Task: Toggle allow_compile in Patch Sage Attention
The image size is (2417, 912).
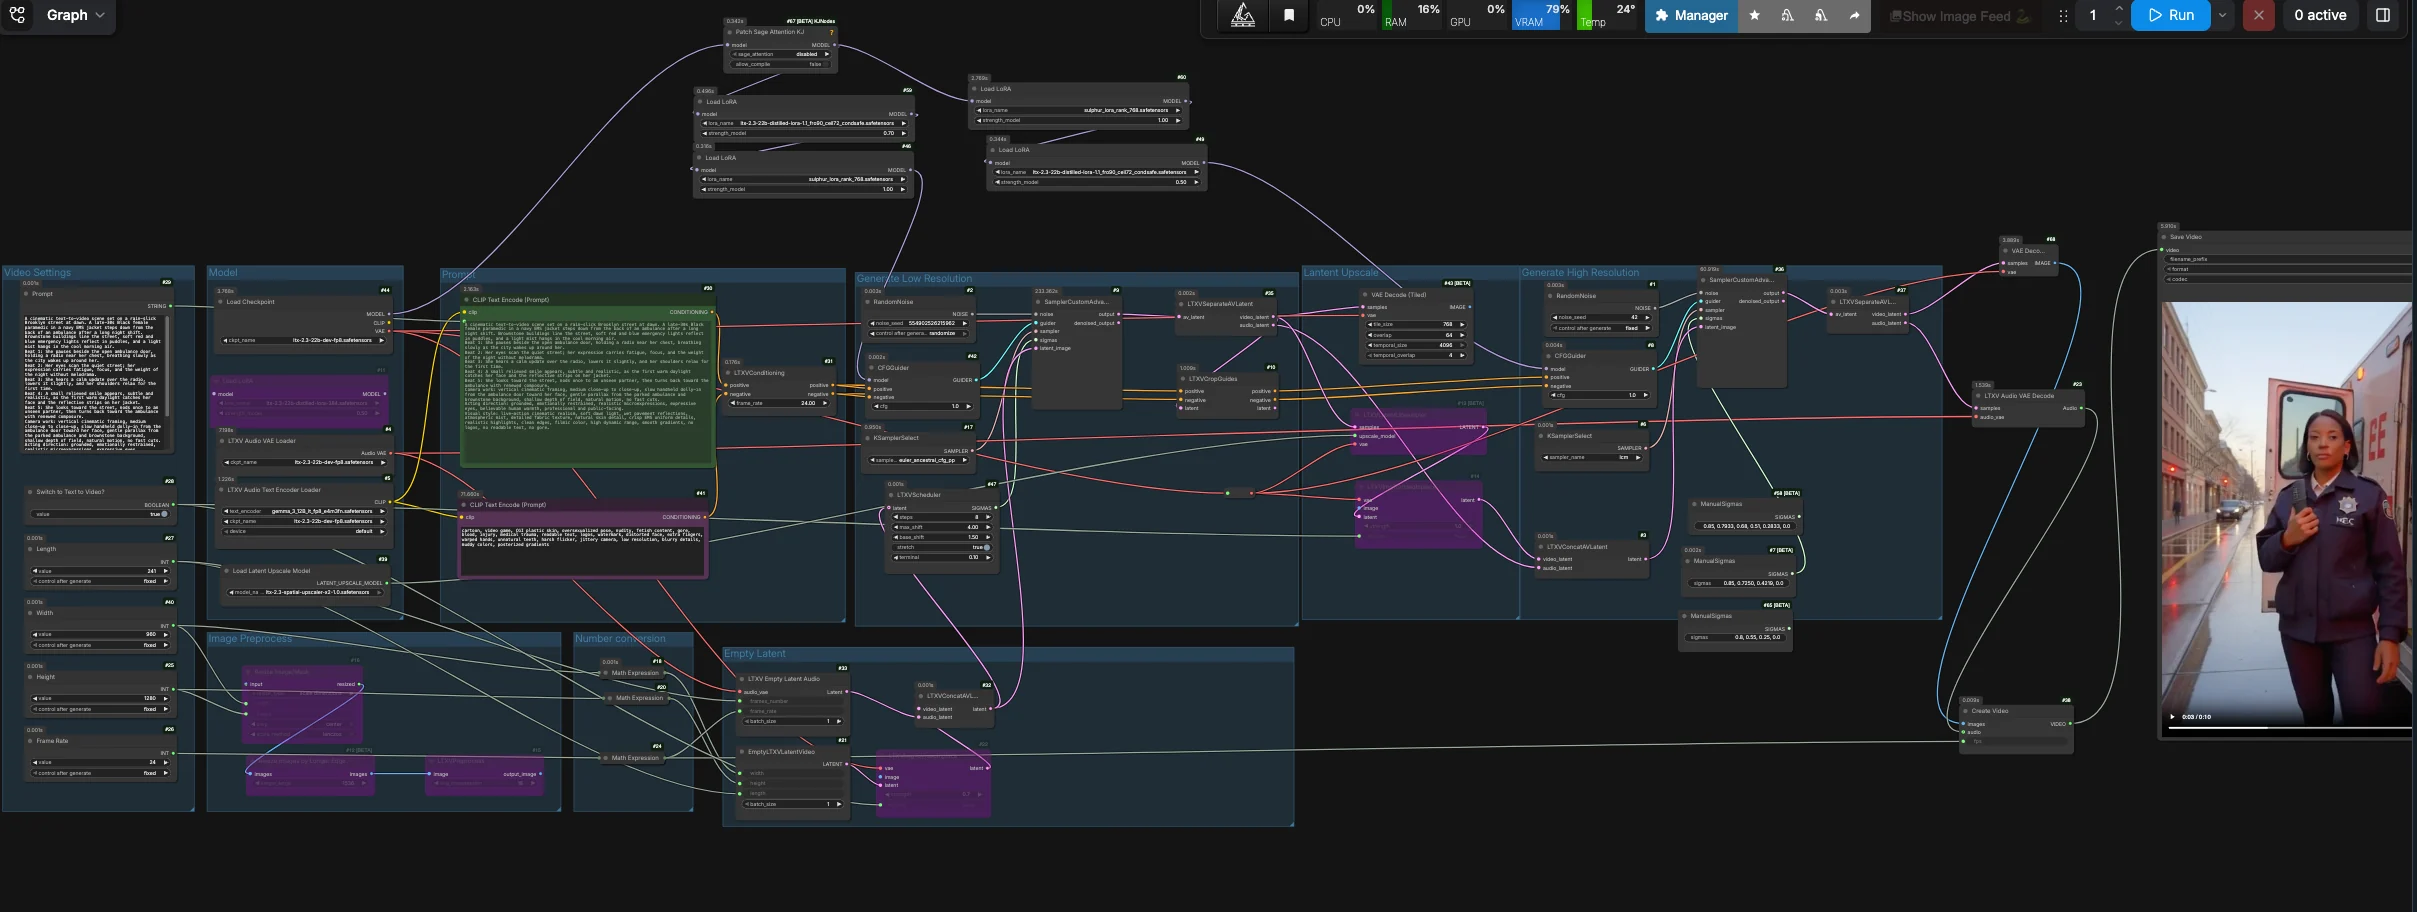Action: (781, 64)
